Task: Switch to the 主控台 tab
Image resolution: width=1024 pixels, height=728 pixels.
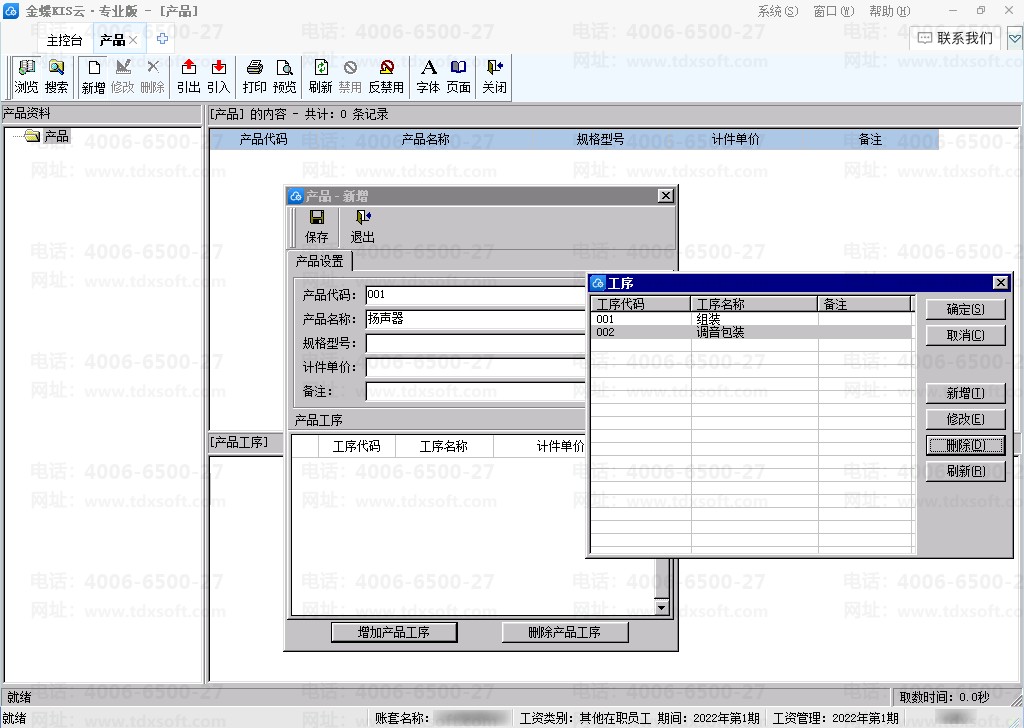Action: point(64,40)
